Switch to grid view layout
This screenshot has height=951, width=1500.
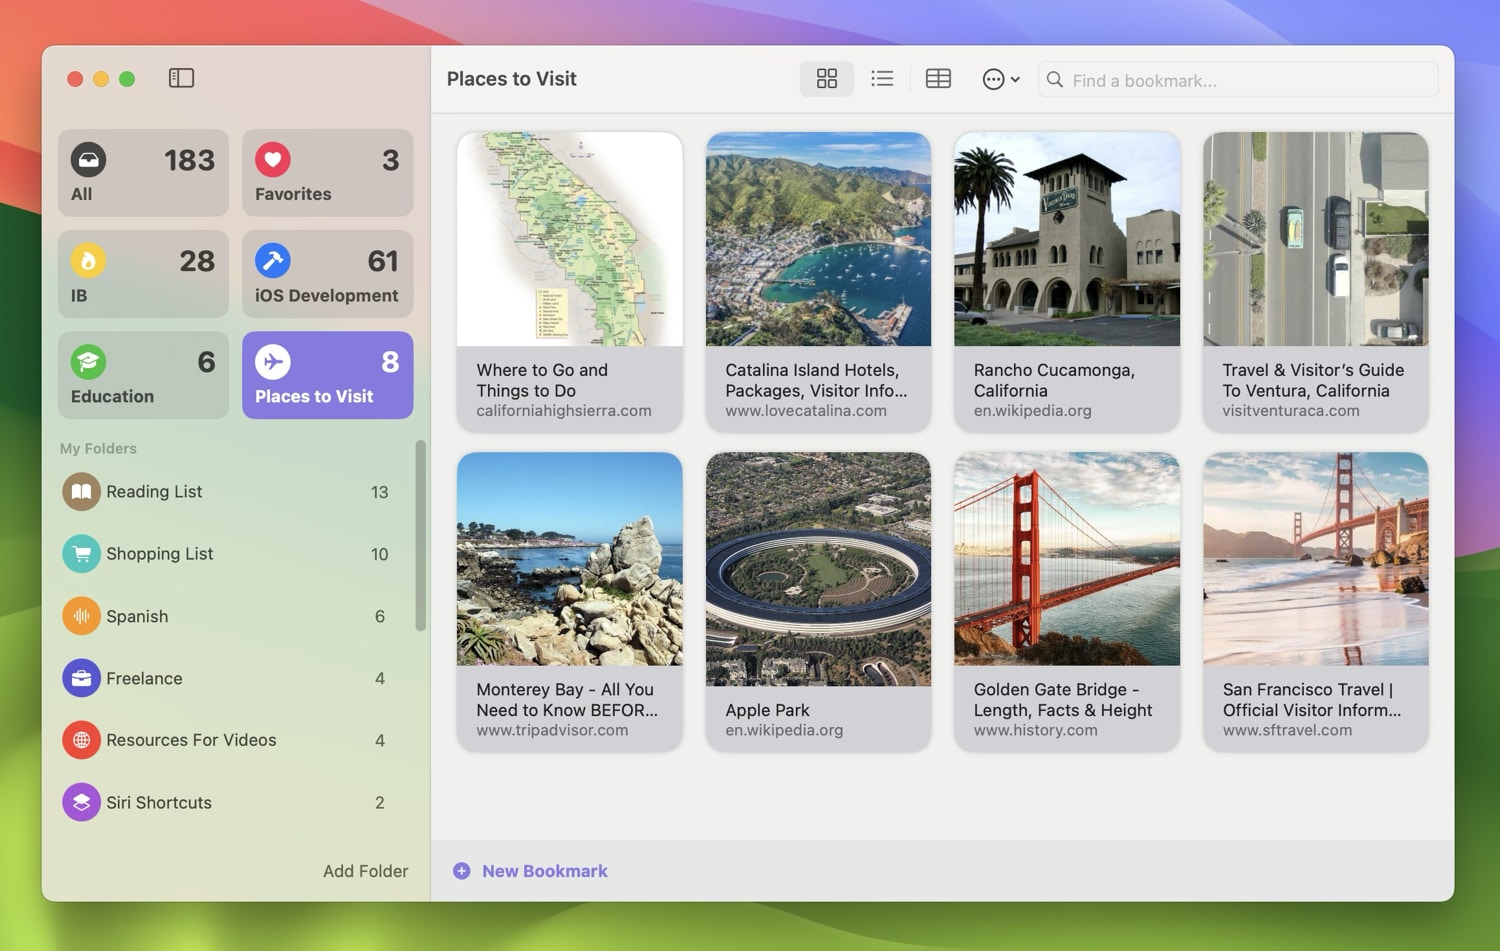pos(826,79)
